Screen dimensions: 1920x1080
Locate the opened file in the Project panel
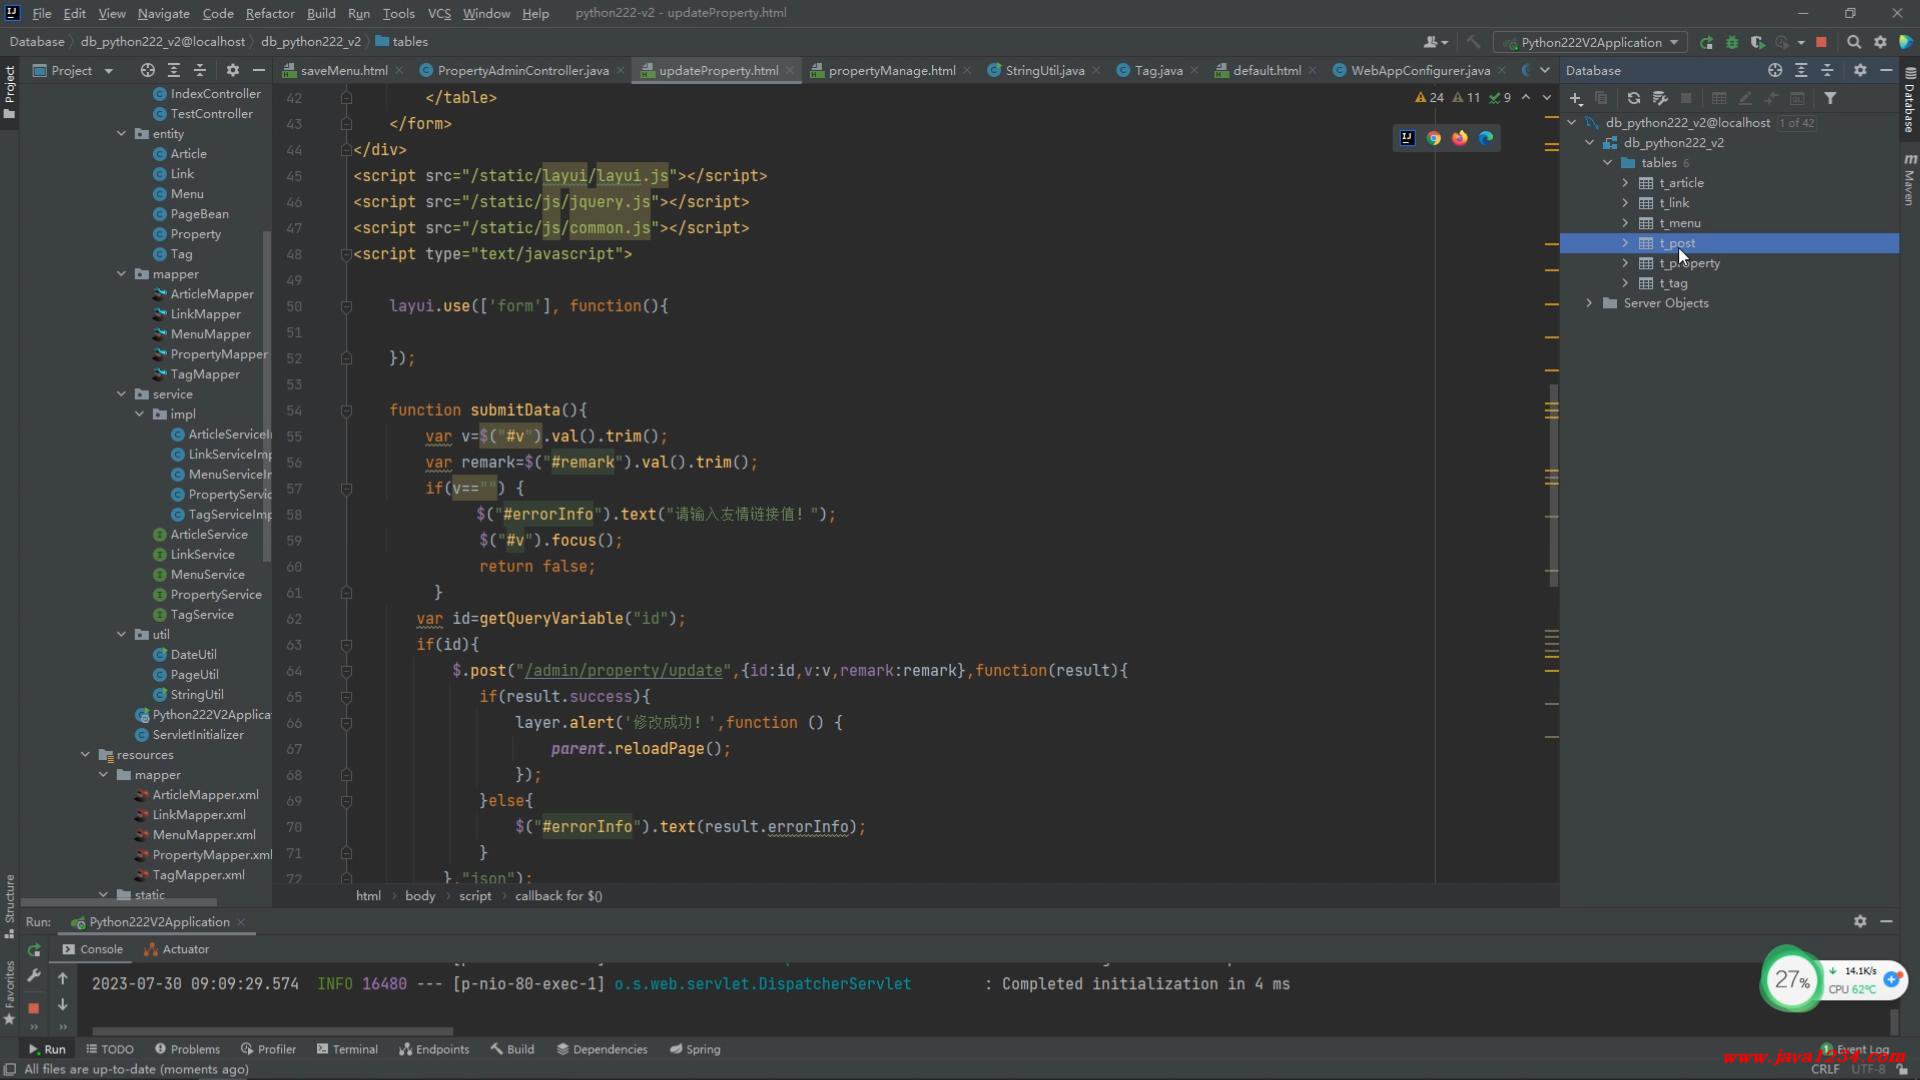pyautogui.click(x=147, y=70)
